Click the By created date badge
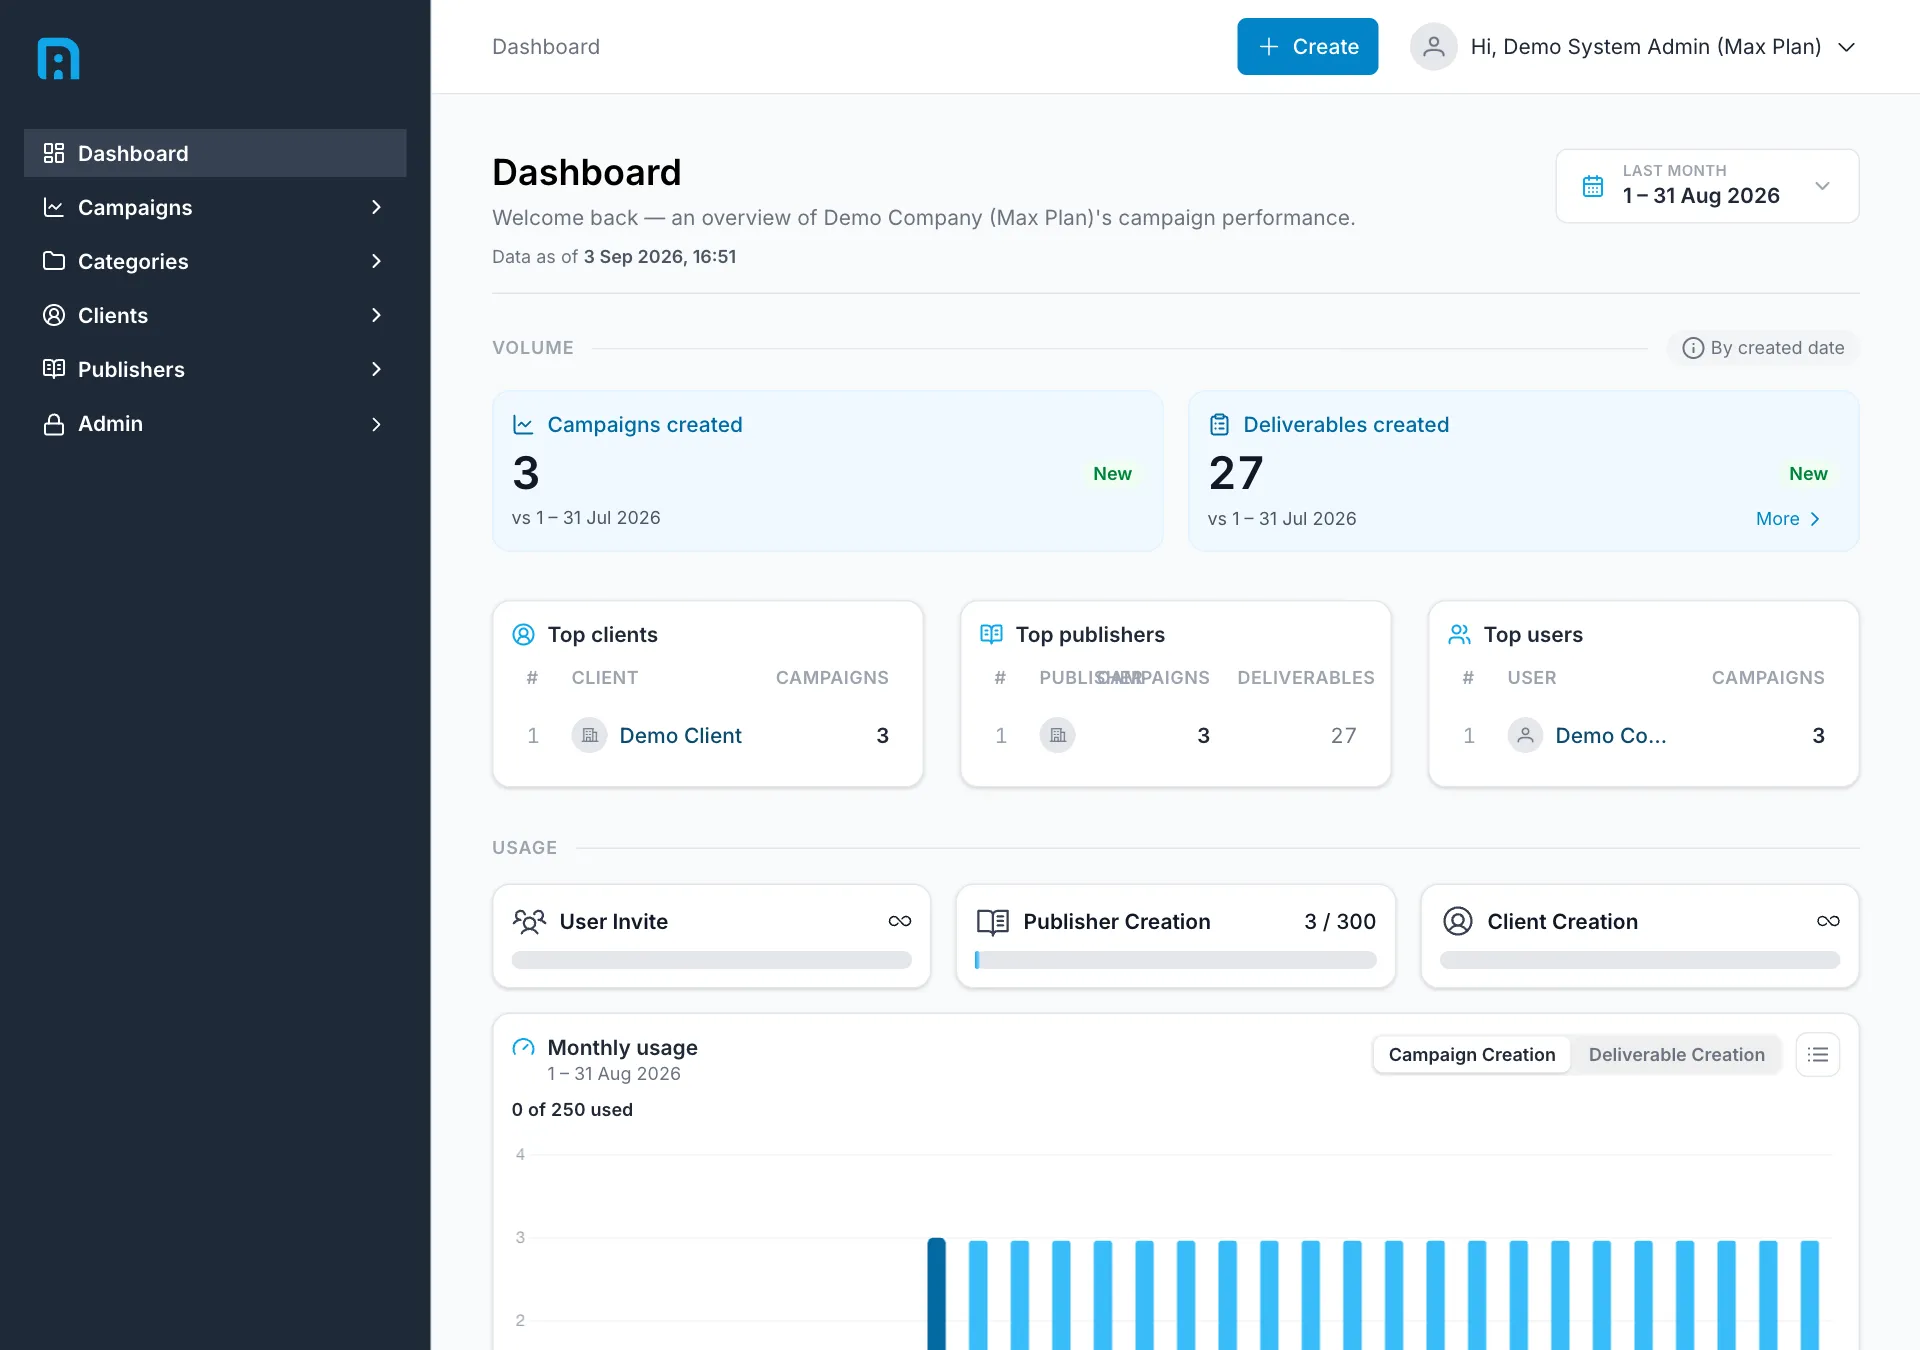Viewport: 1920px width, 1350px height. 1763,348
